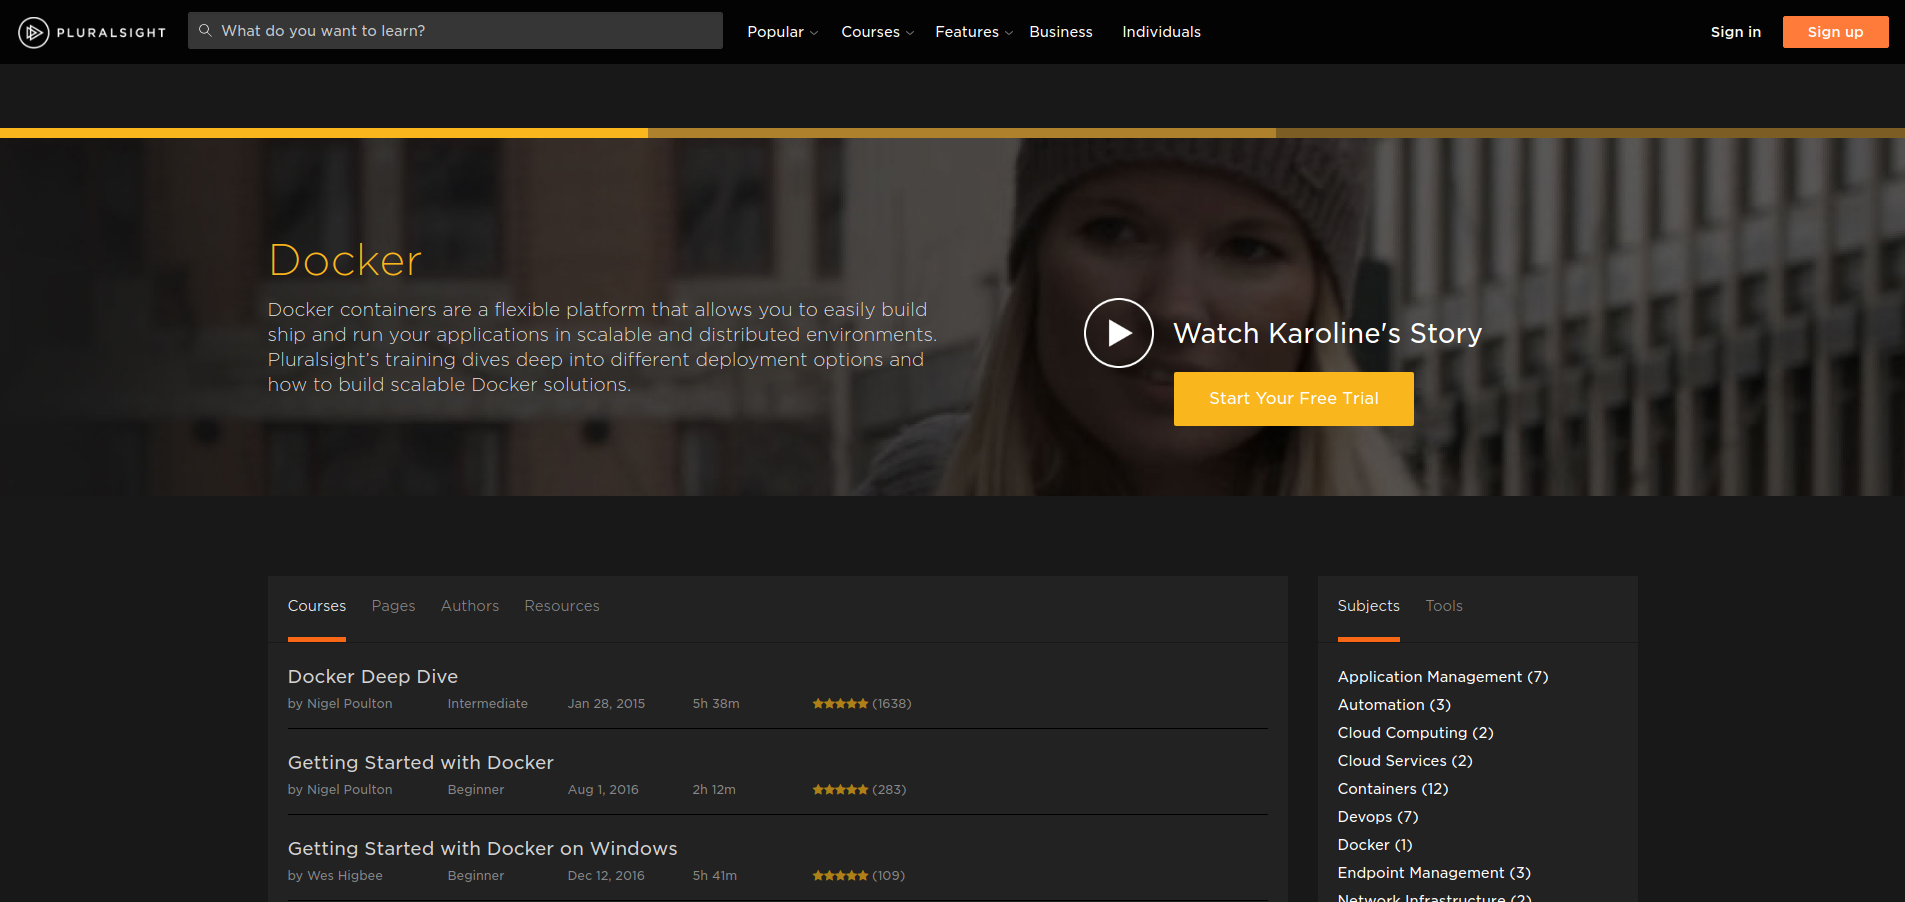The width and height of the screenshot is (1905, 902).
Task: Click the '2h 12m' duration
Action: coord(714,790)
